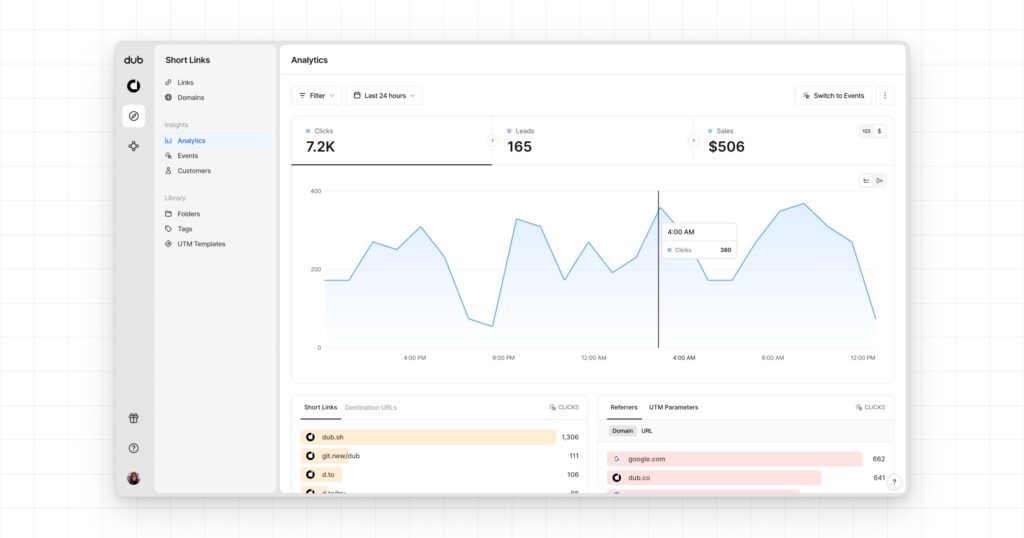Switch to the time series chart view
The image size is (1024, 538).
click(866, 181)
